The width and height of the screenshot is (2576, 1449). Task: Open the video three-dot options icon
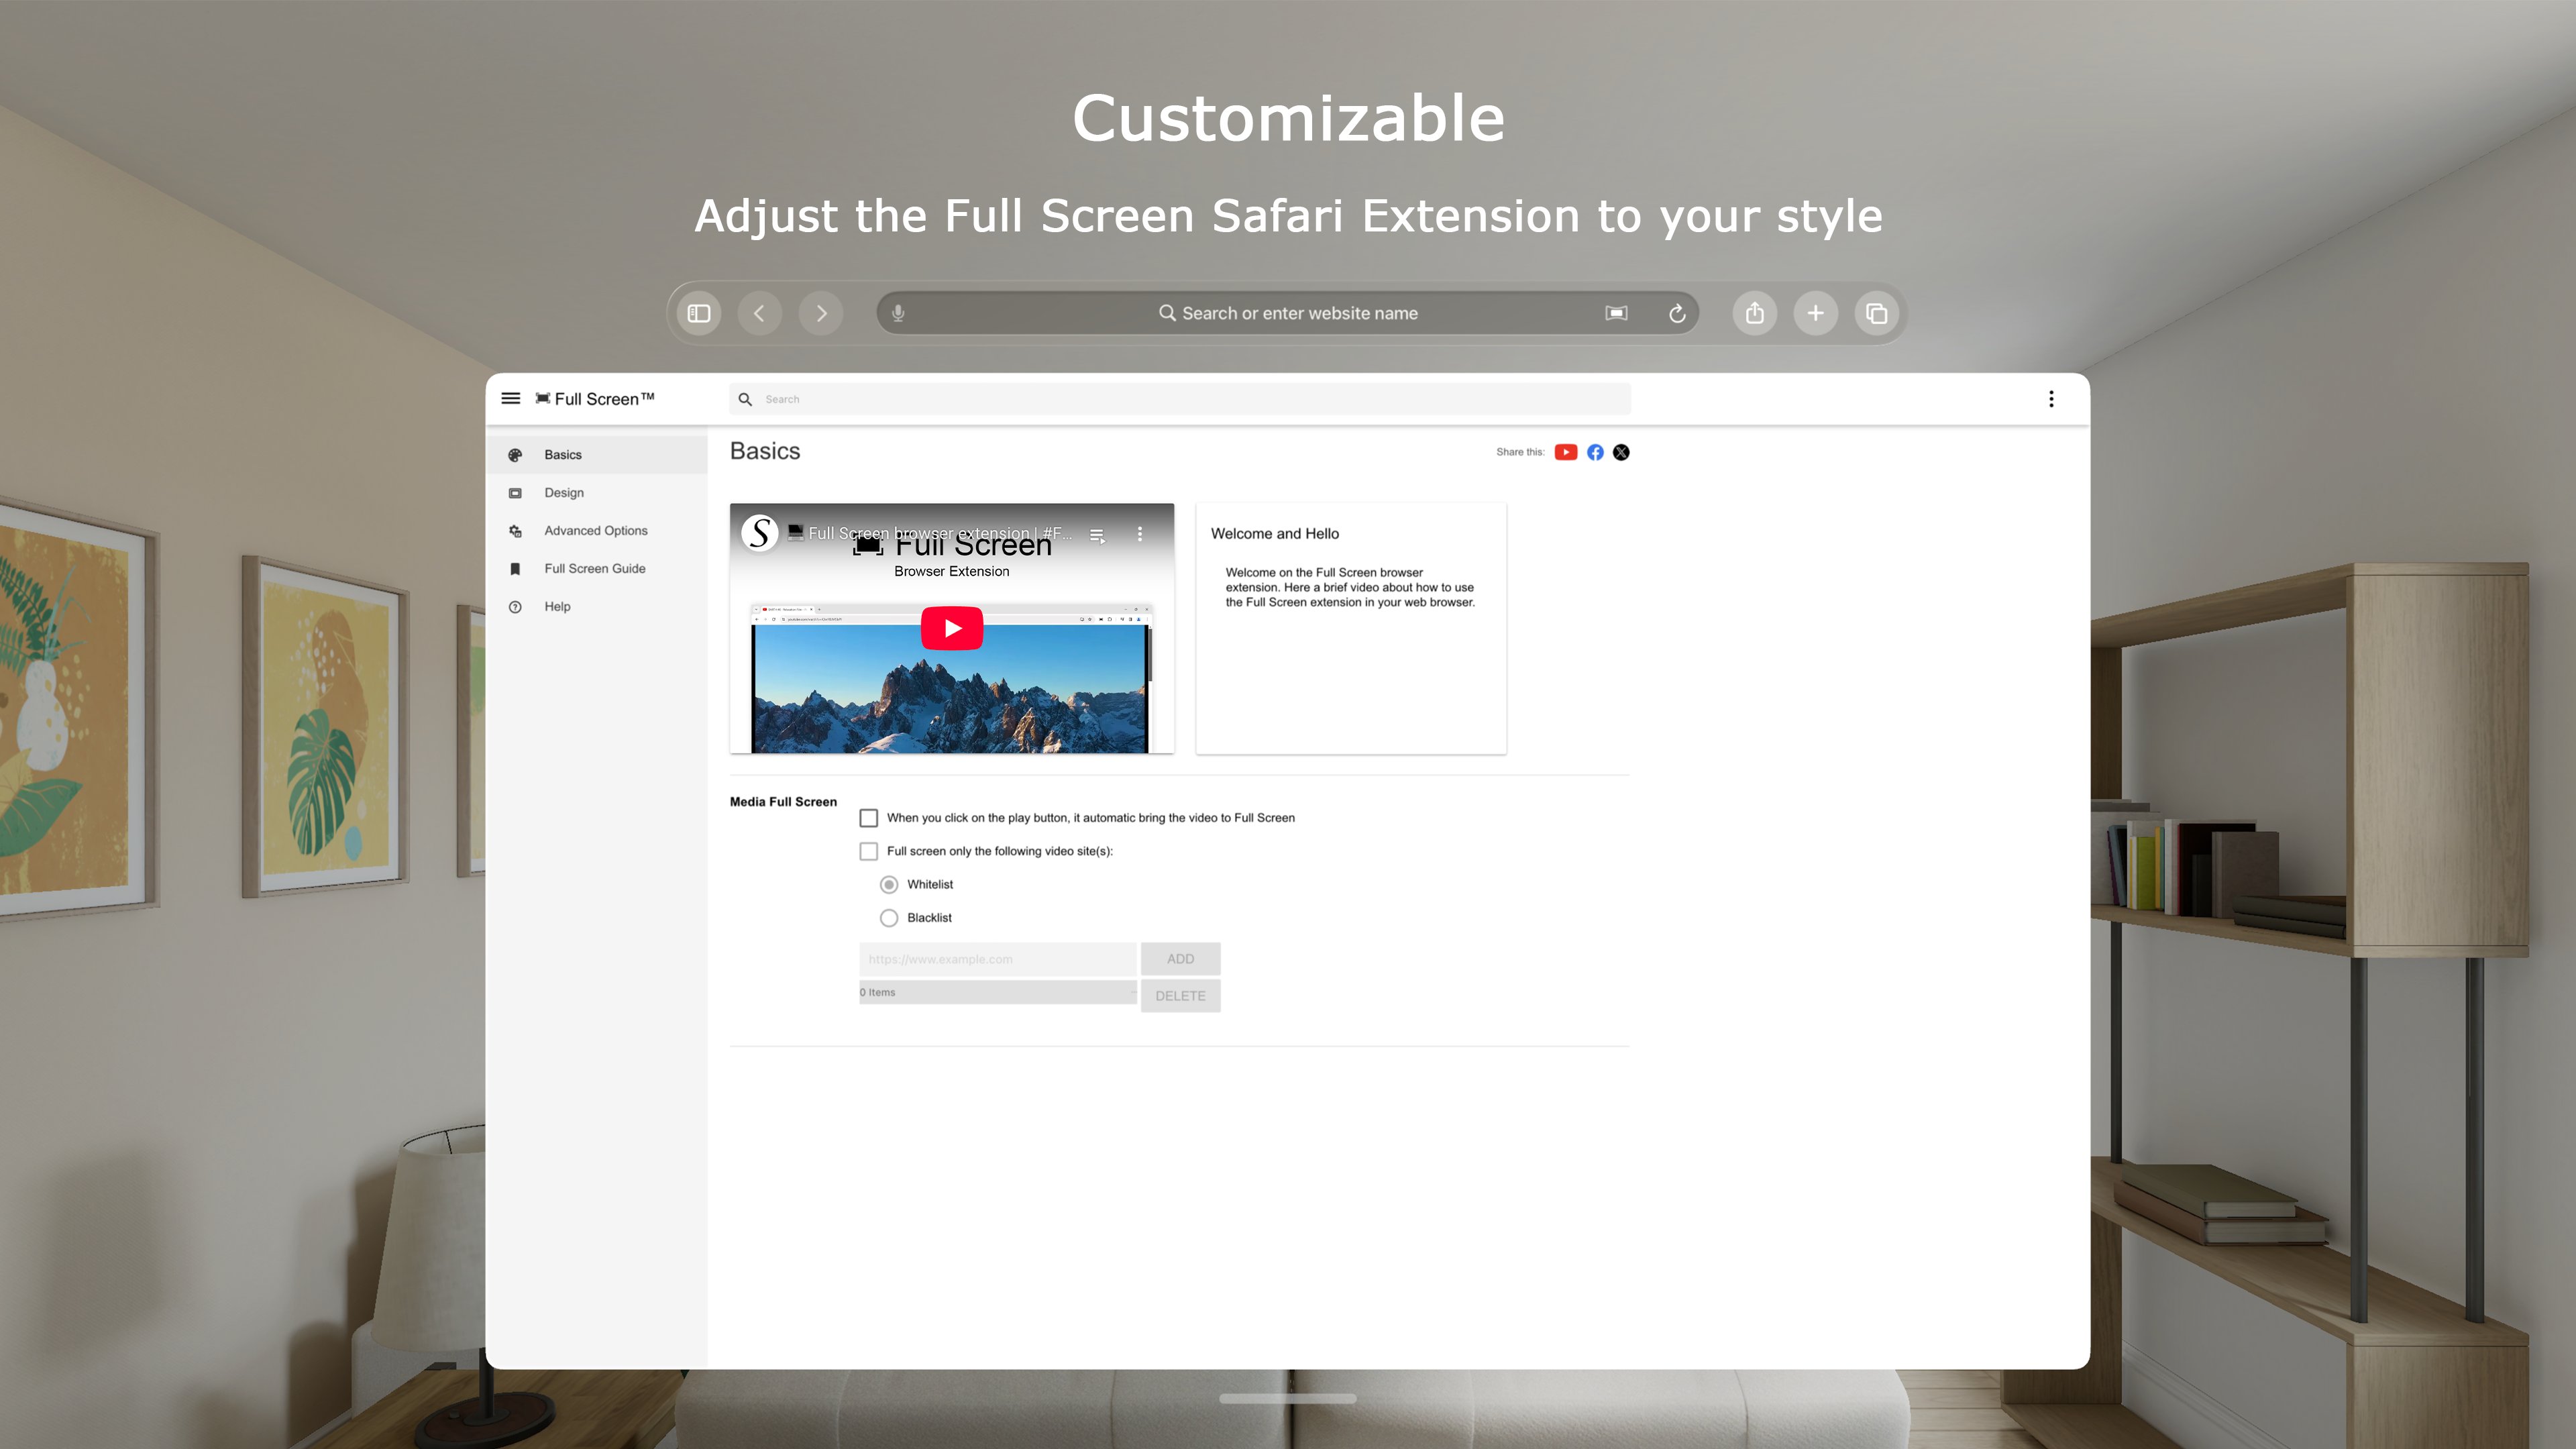click(1139, 534)
